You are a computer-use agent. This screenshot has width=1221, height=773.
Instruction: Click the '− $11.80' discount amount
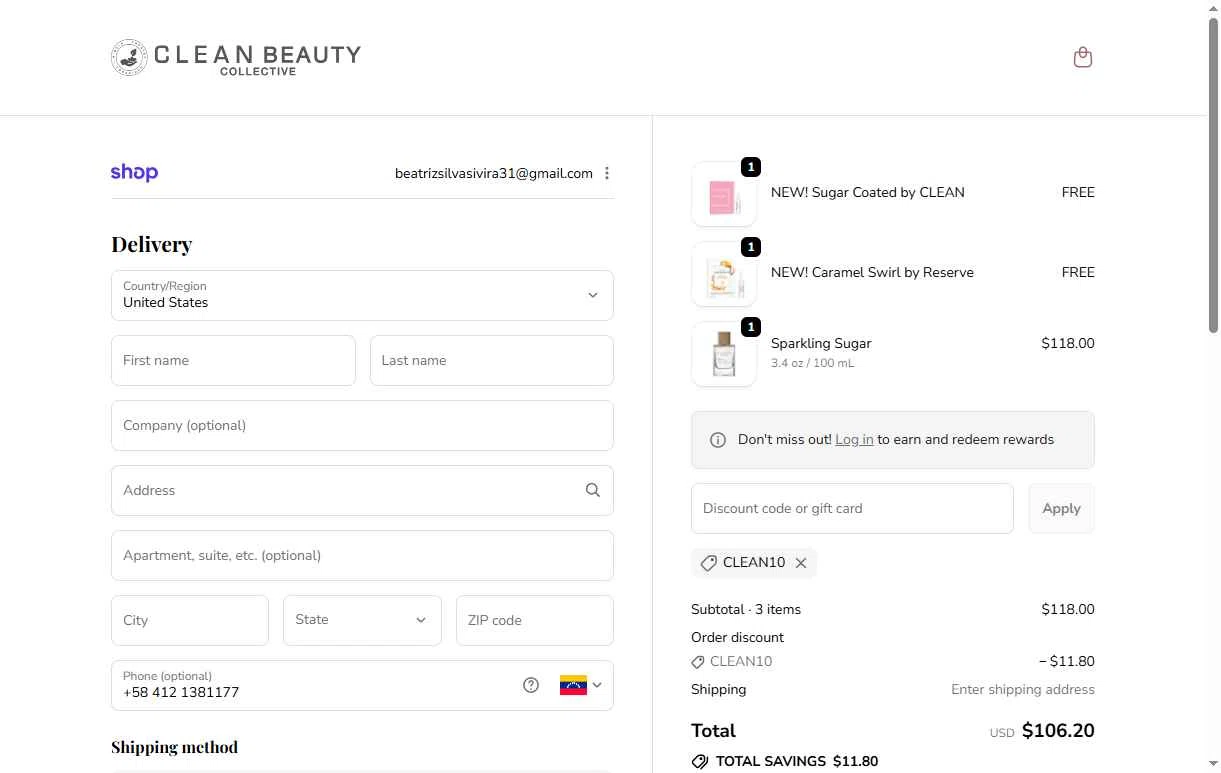coord(1067,661)
